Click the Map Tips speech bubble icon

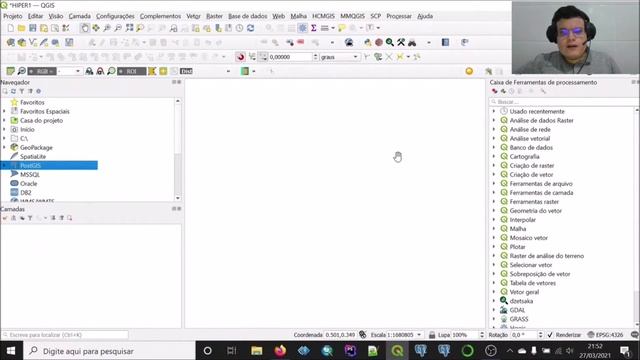click(x=342, y=28)
